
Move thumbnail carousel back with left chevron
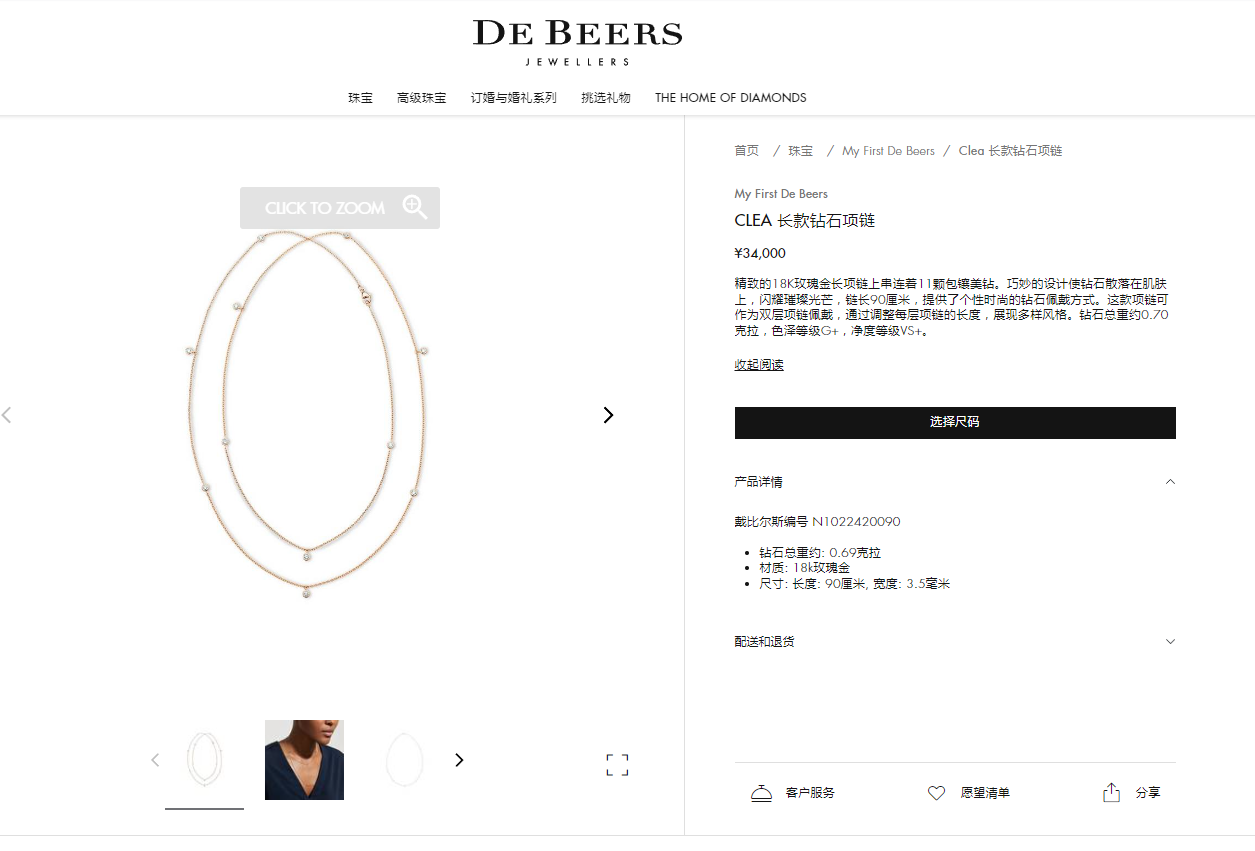(155, 760)
